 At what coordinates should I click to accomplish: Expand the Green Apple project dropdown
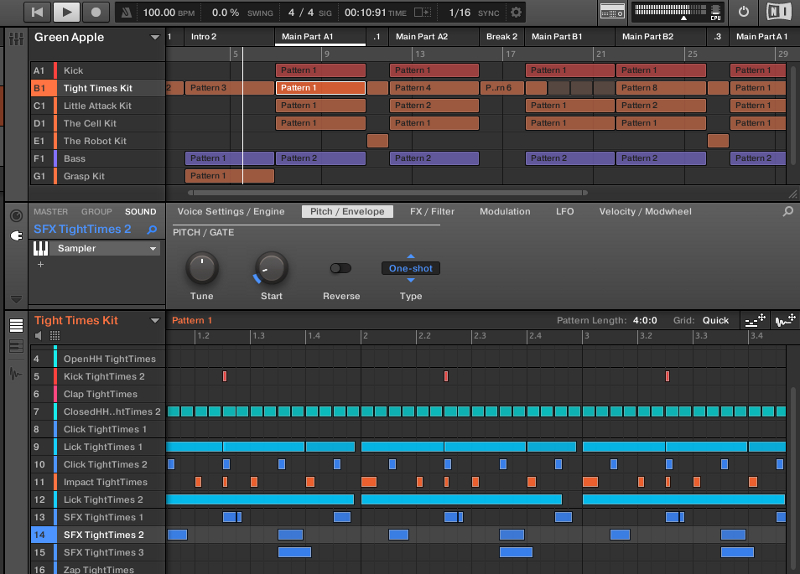click(155, 37)
